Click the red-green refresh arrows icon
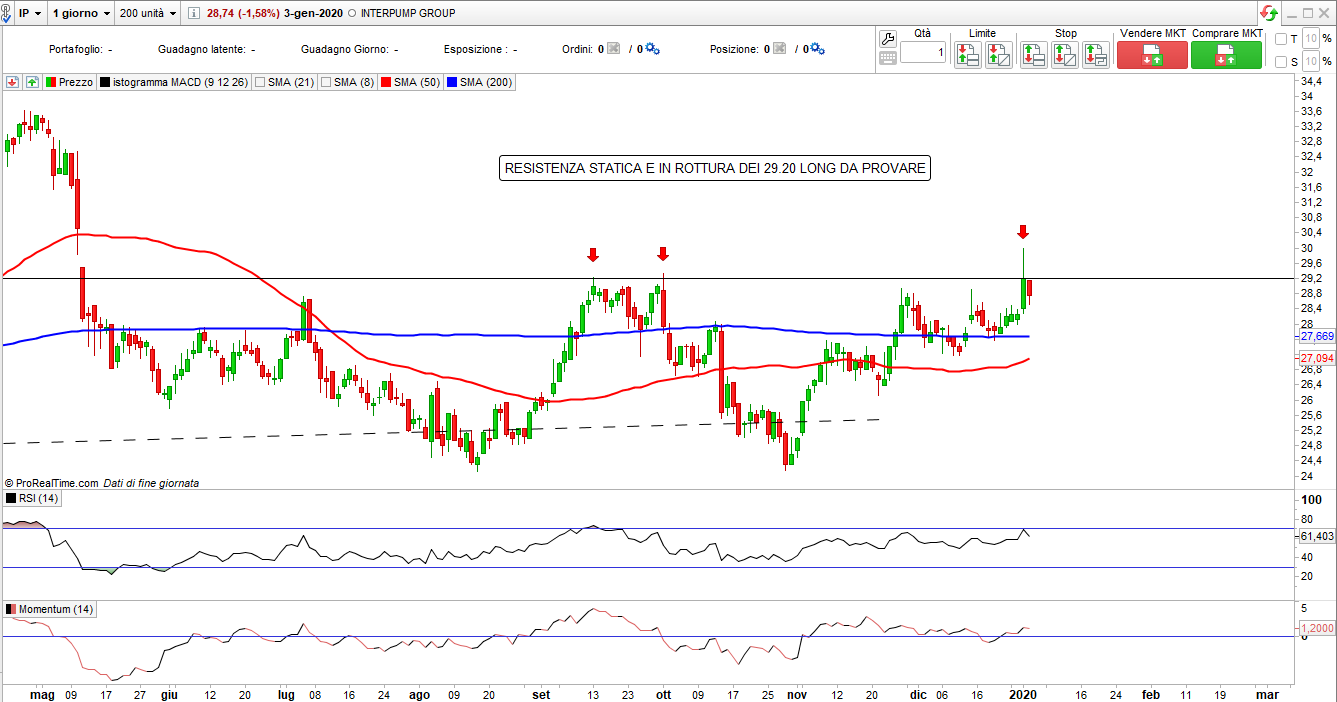Viewport: 1337px width, 702px height. point(1269,13)
